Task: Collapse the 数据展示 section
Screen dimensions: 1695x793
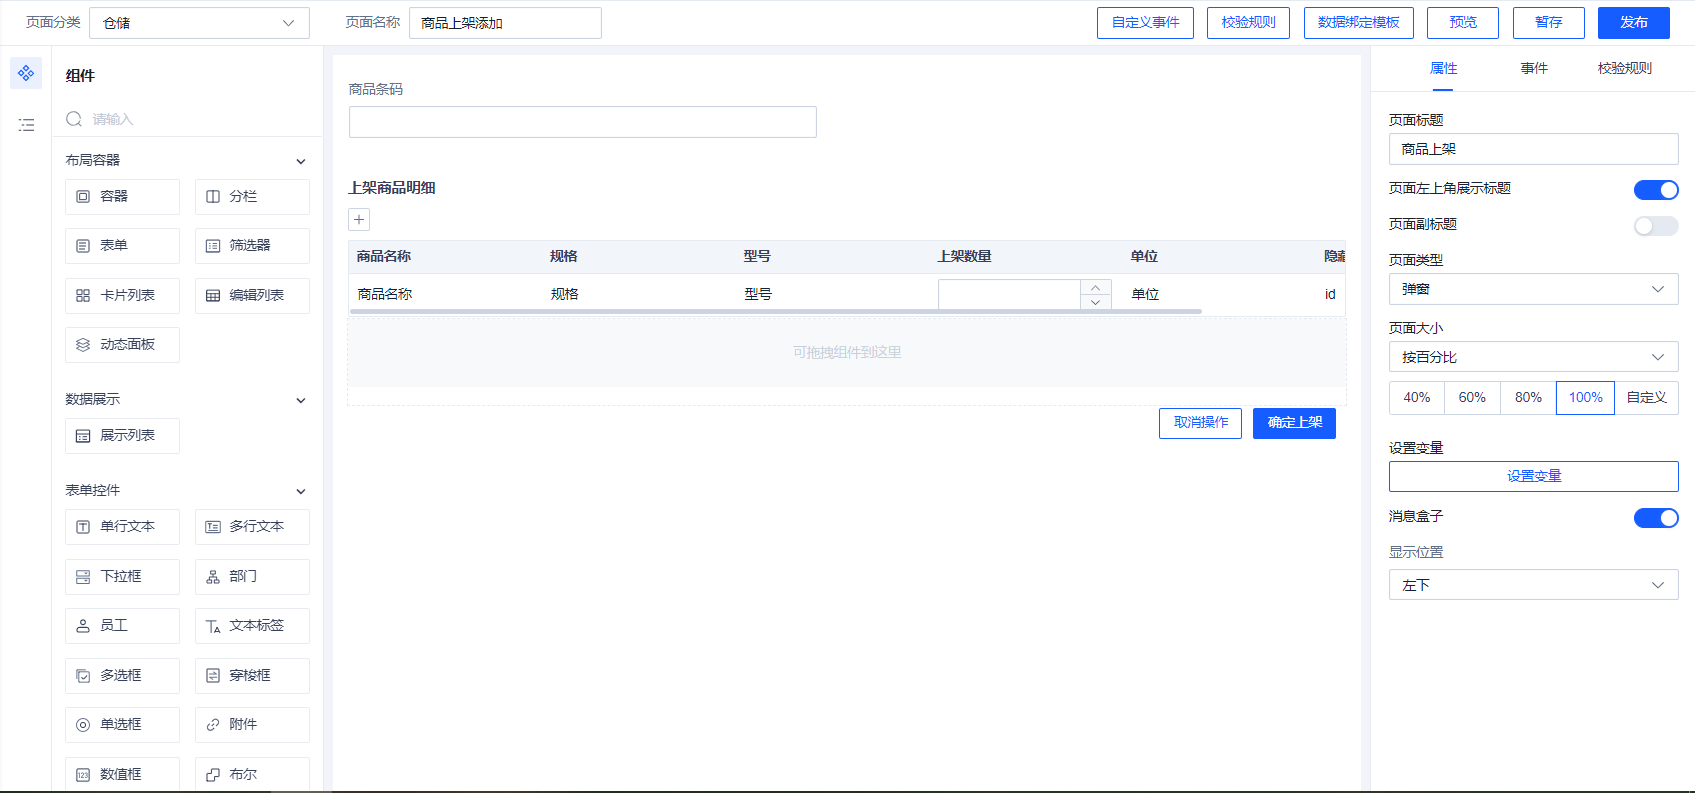Action: pos(301,400)
